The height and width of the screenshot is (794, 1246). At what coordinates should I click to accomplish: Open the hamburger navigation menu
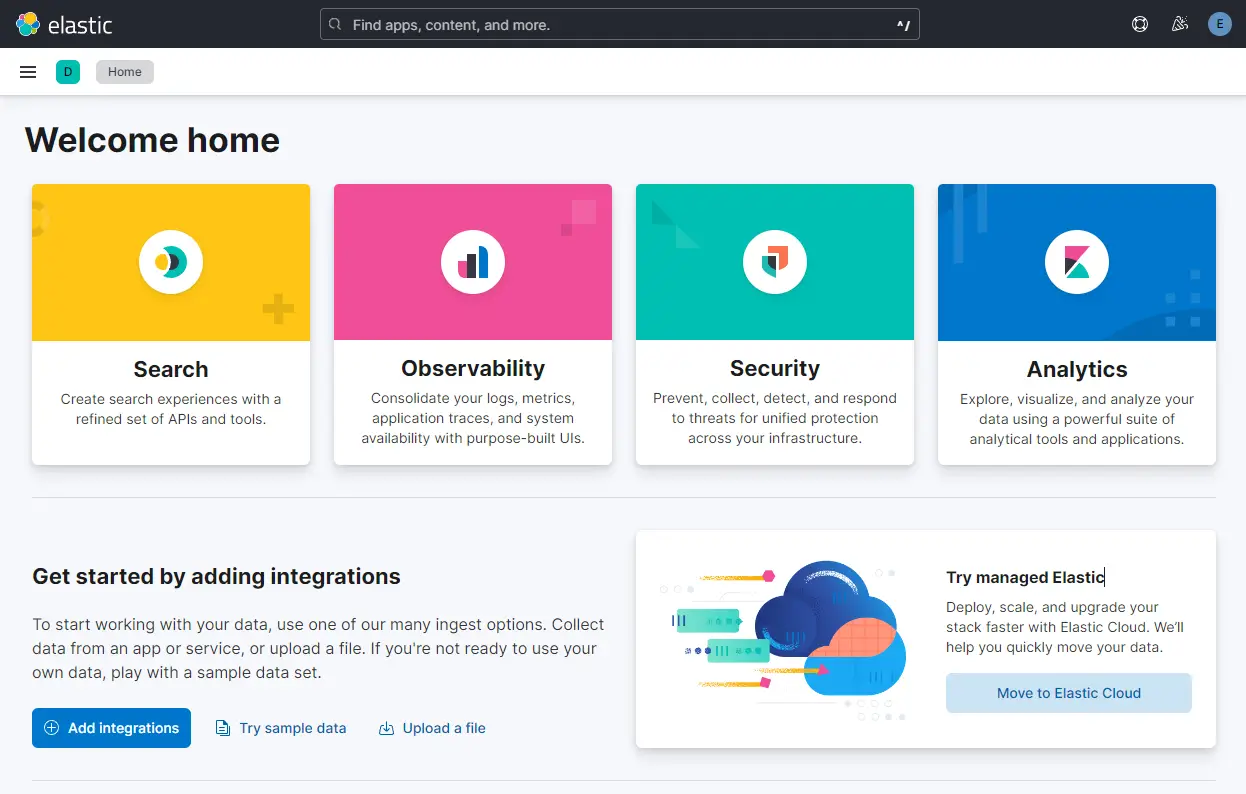click(x=28, y=72)
